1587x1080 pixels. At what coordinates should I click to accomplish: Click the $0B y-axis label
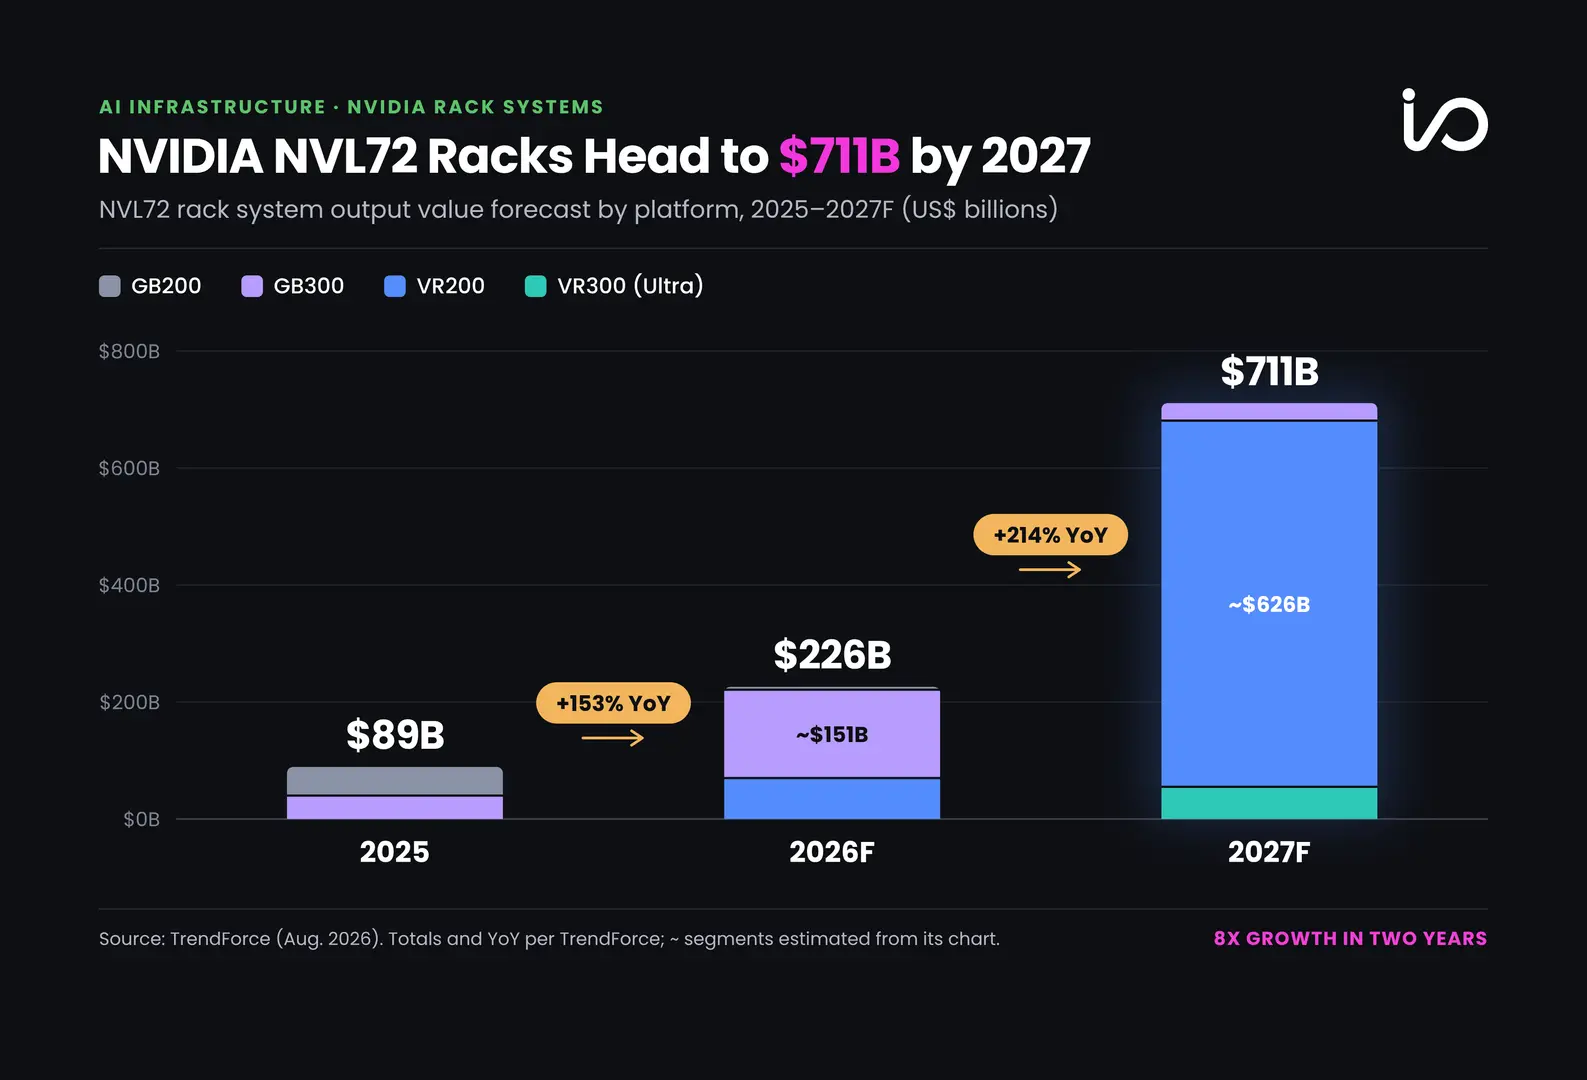[141, 819]
